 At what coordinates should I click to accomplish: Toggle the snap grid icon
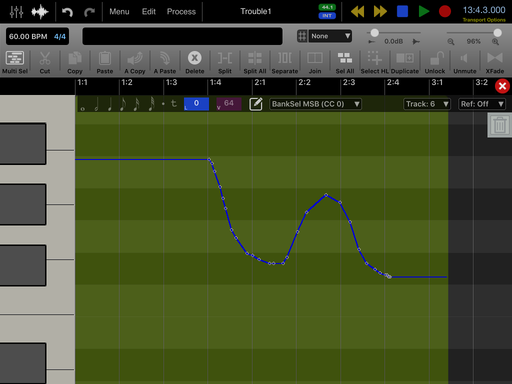(x=302, y=36)
